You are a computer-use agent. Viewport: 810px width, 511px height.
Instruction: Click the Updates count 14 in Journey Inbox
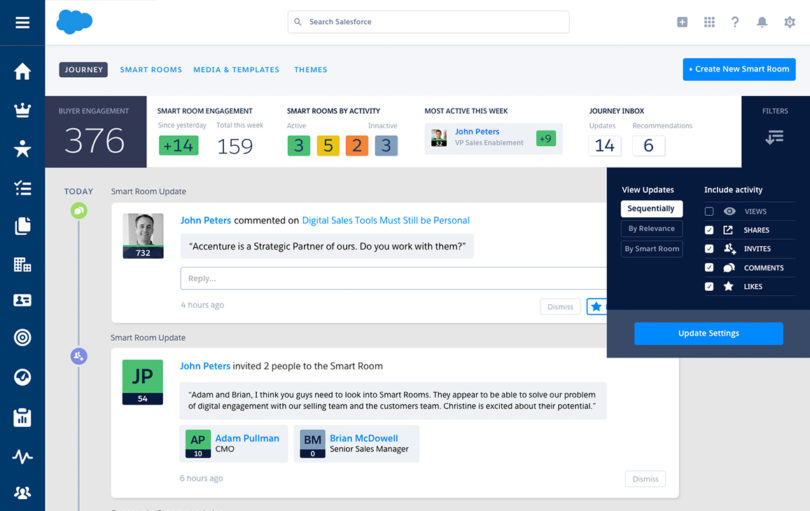(x=604, y=146)
